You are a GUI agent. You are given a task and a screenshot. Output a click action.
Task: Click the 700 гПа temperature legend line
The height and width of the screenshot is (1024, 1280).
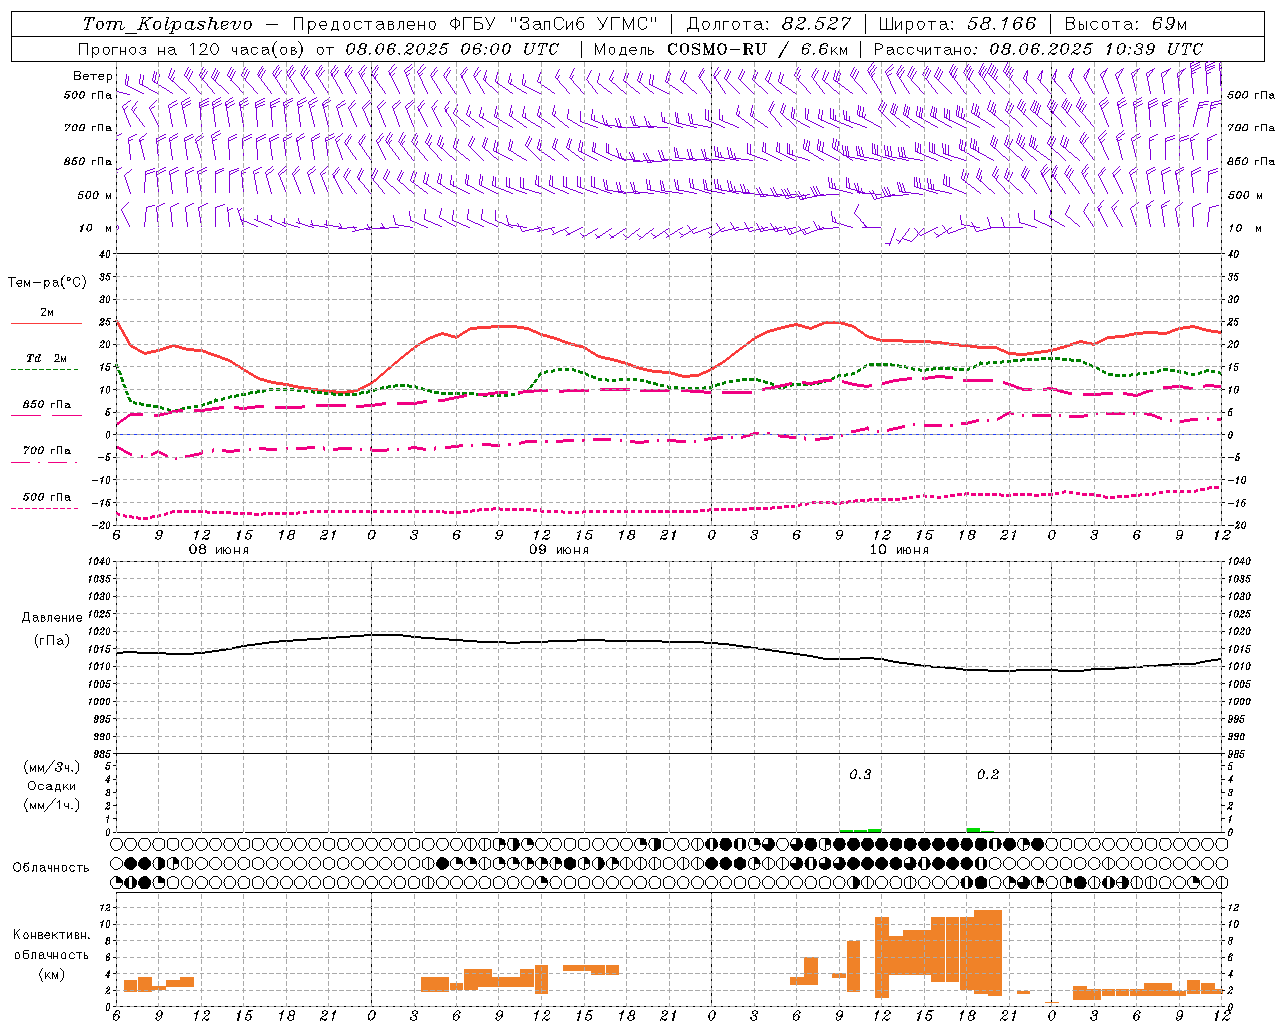click(x=46, y=462)
